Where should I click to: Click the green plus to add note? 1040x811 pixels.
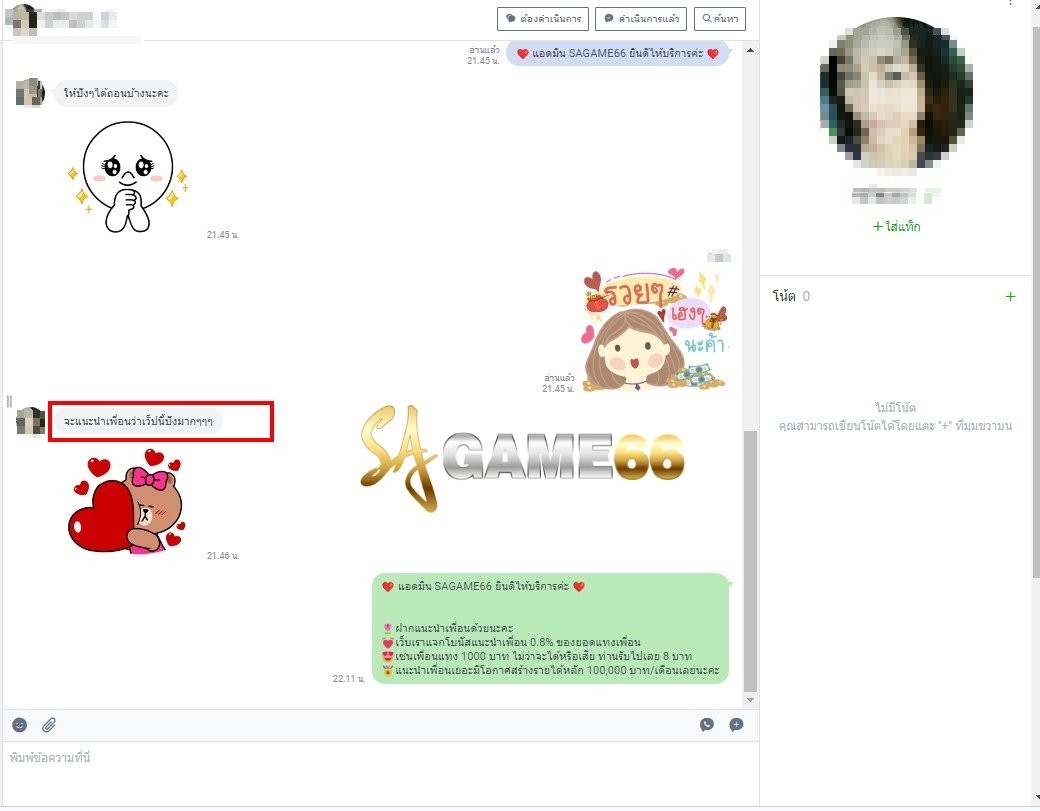click(1010, 296)
